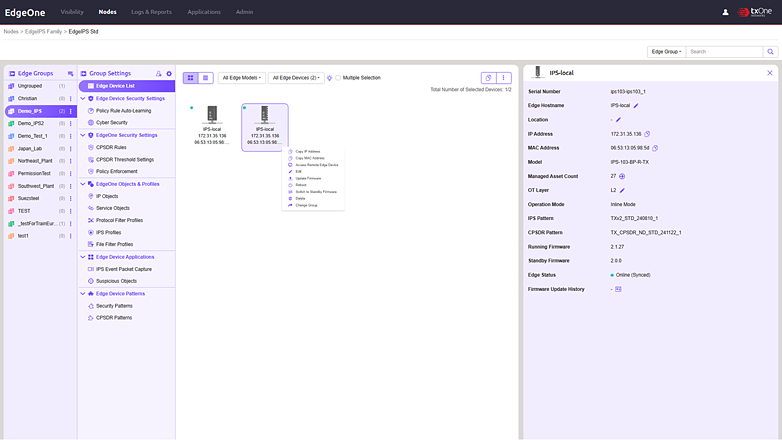Open CPSDR Rules settings
782x440 pixels.
[x=111, y=147]
